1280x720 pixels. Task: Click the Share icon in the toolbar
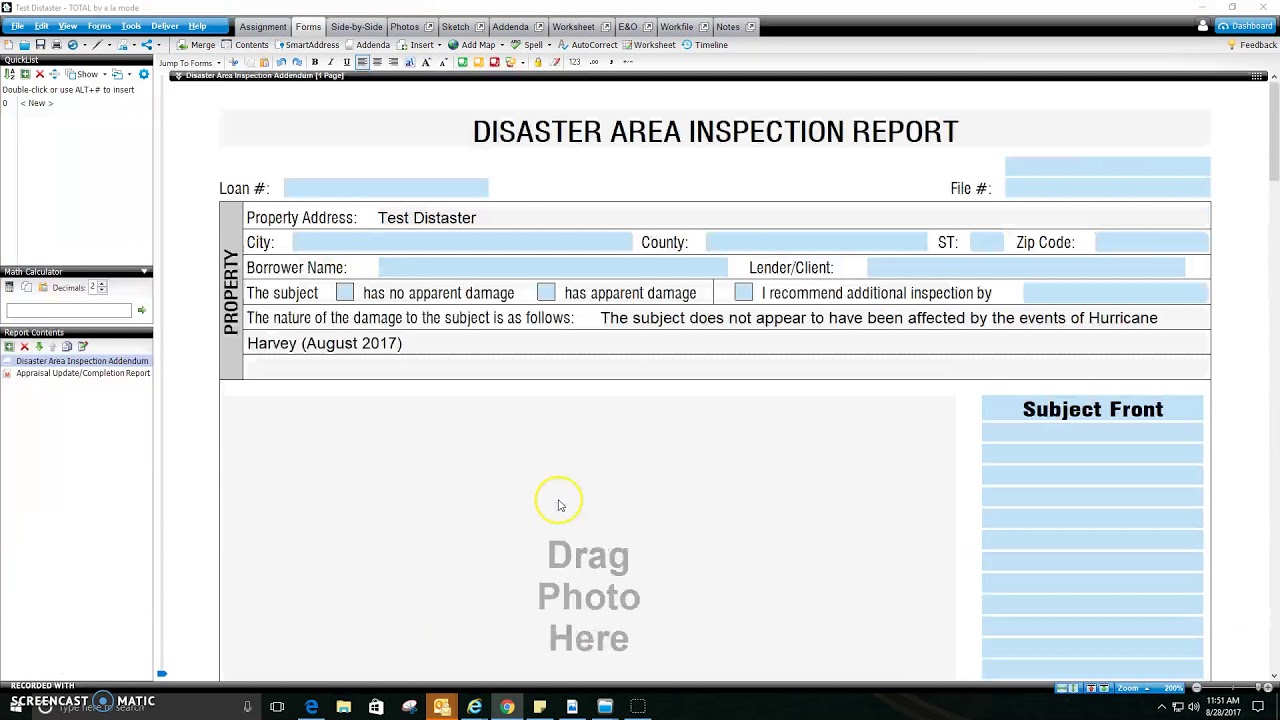[147, 45]
